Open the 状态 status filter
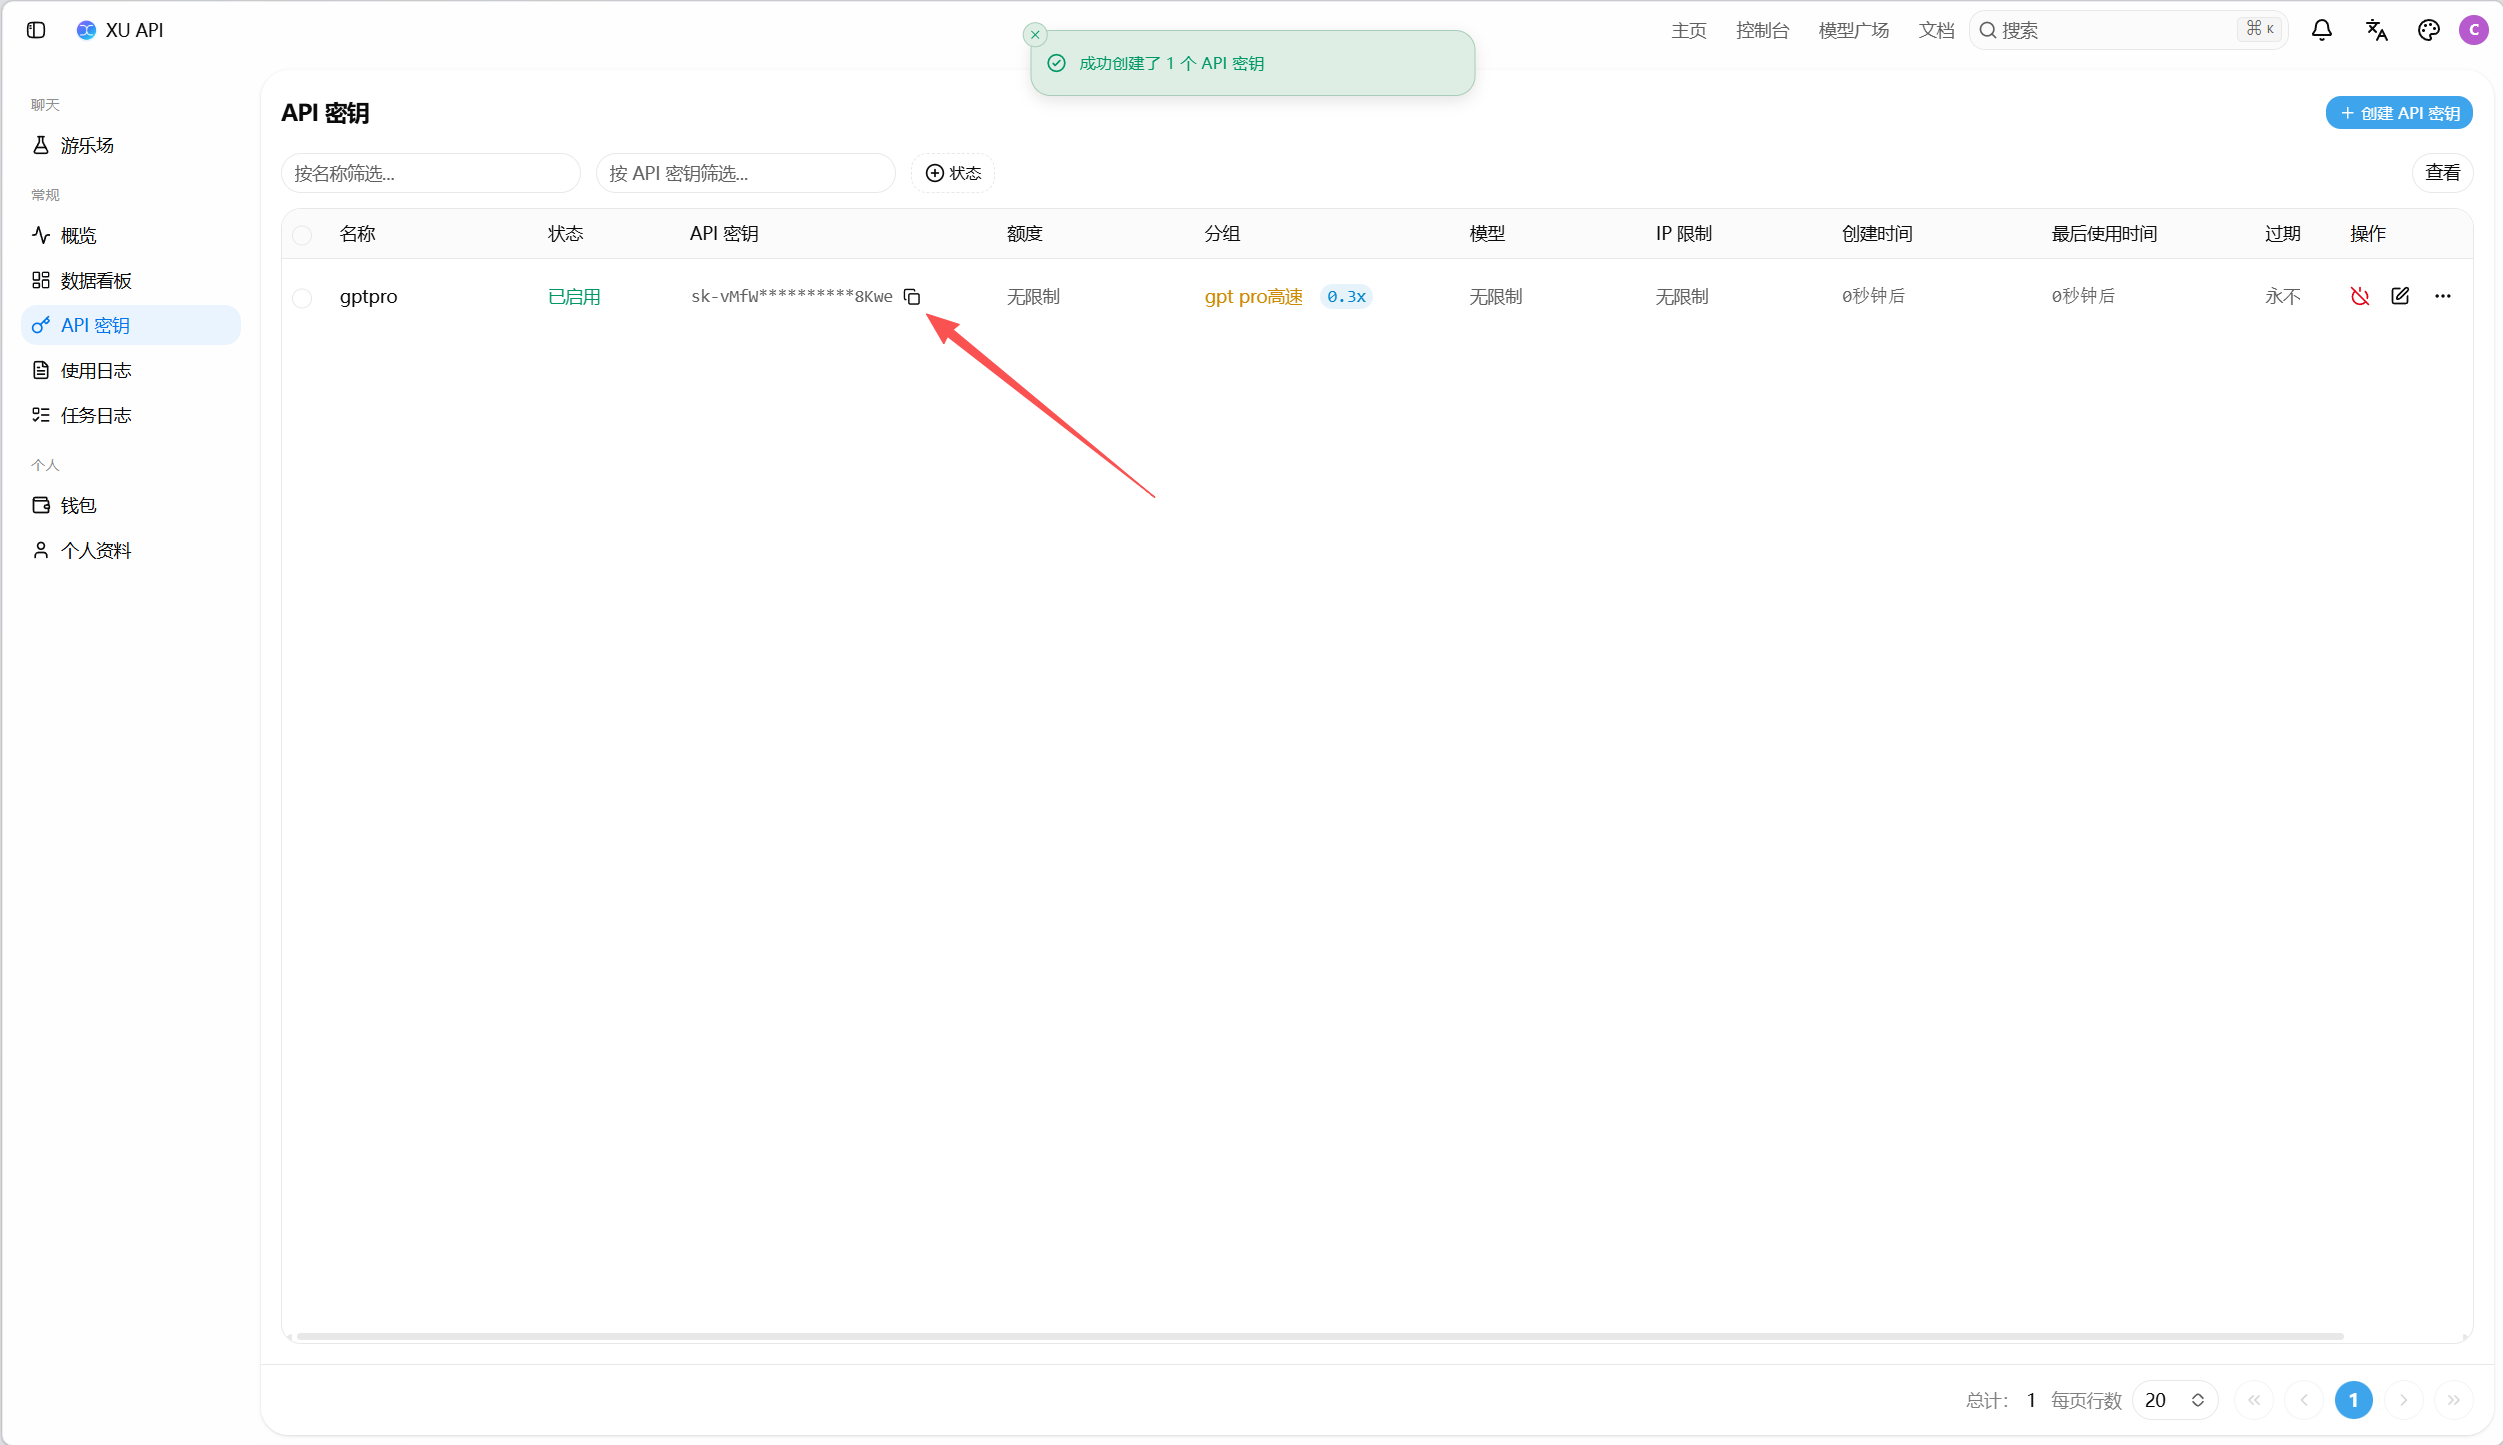The image size is (2503, 1445). (x=953, y=173)
